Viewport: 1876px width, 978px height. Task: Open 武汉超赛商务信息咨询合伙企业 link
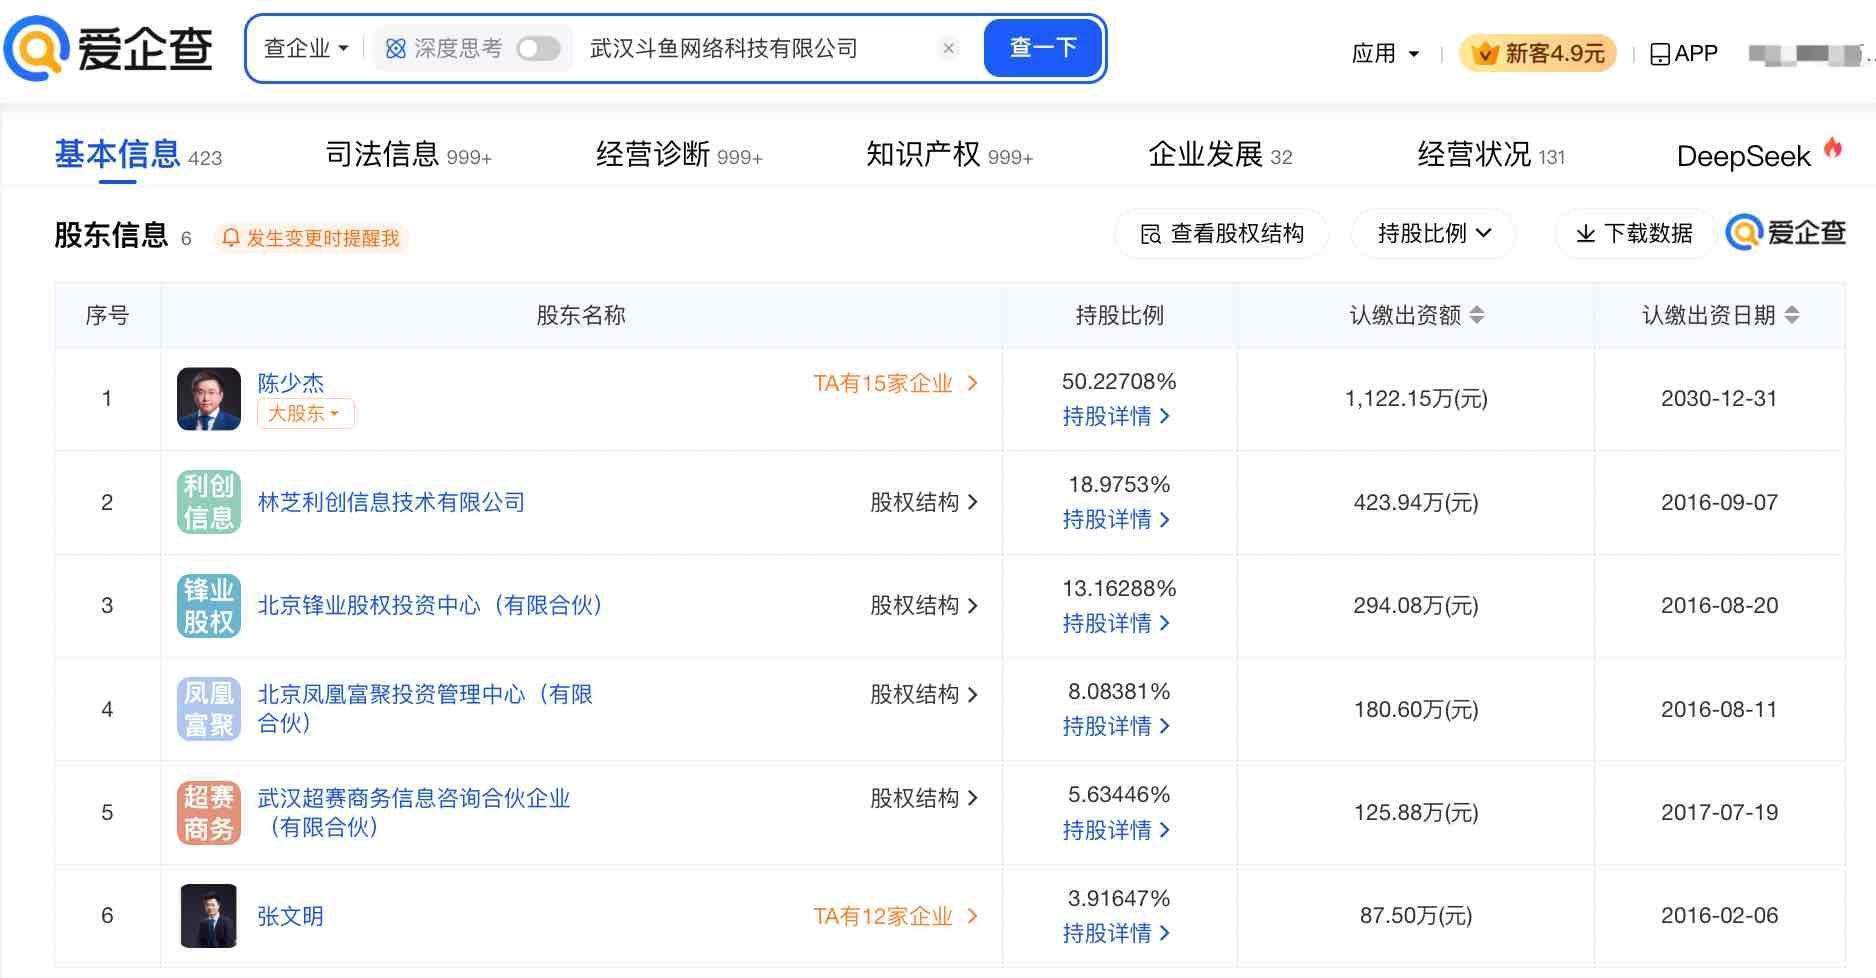(x=414, y=812)
